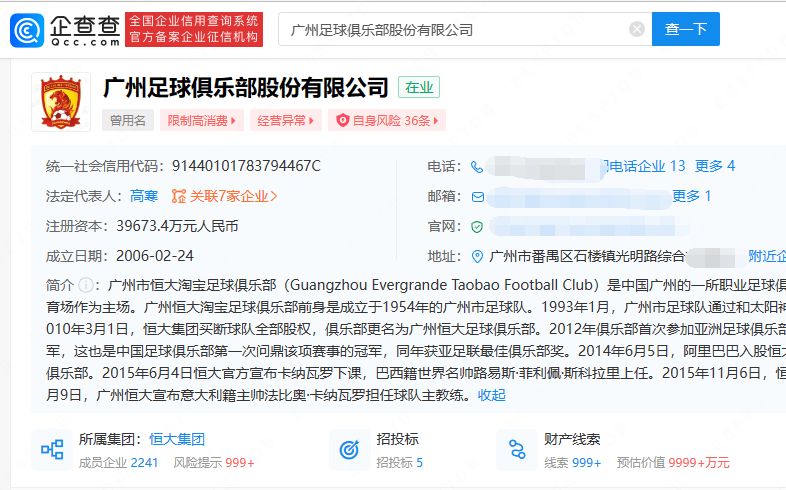This screenshot has height=490, width=786.
Task: Expand the 经营异常 tag
Action: click(x=285, y=120)
